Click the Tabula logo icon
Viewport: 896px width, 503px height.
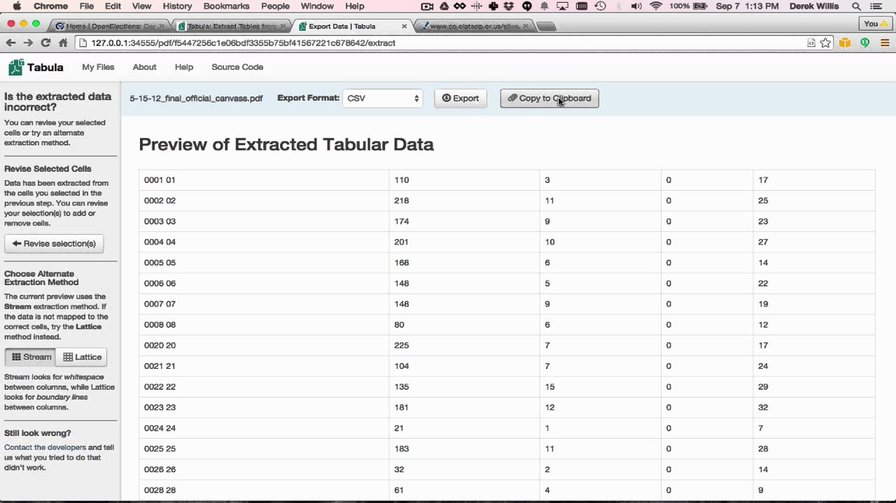click(16, 67)
